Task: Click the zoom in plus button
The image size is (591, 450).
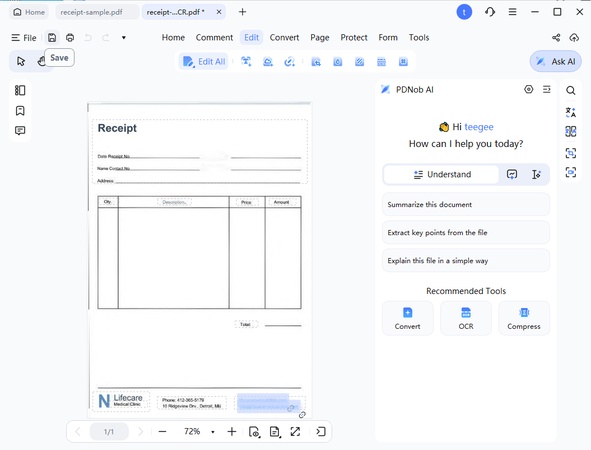Action: (x=232, y=432)
